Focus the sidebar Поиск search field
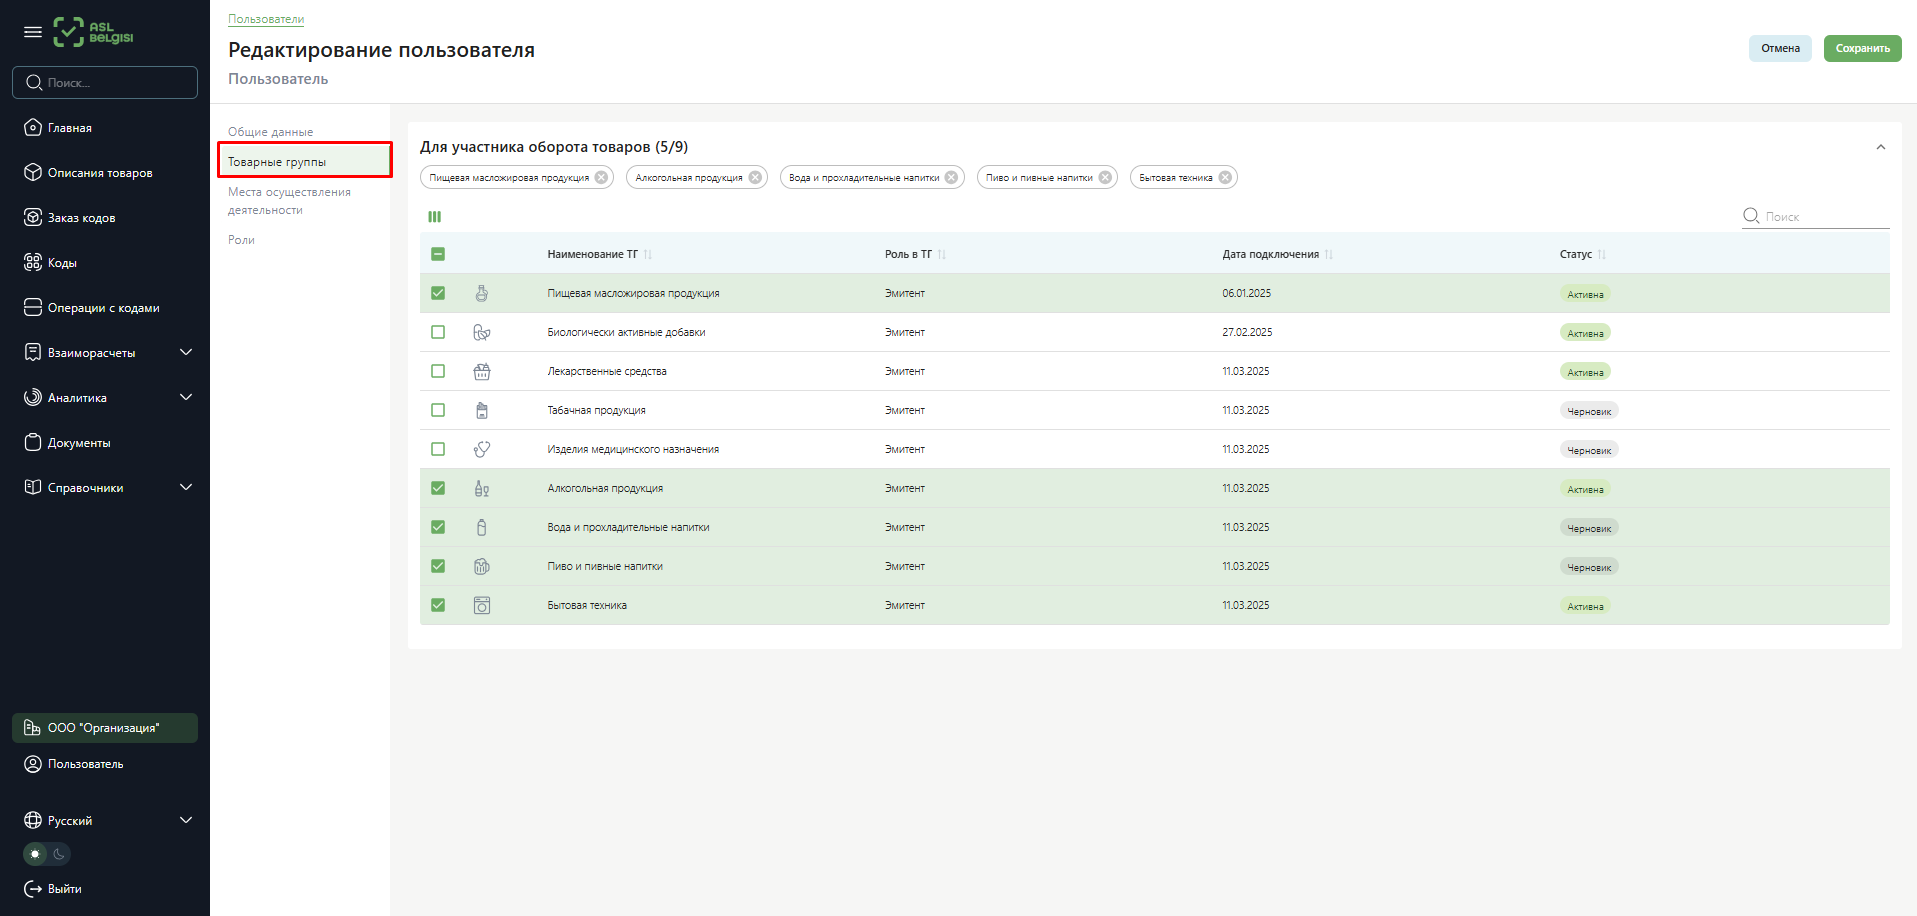Screen dimensions: 1917x916 pos(105,82)
